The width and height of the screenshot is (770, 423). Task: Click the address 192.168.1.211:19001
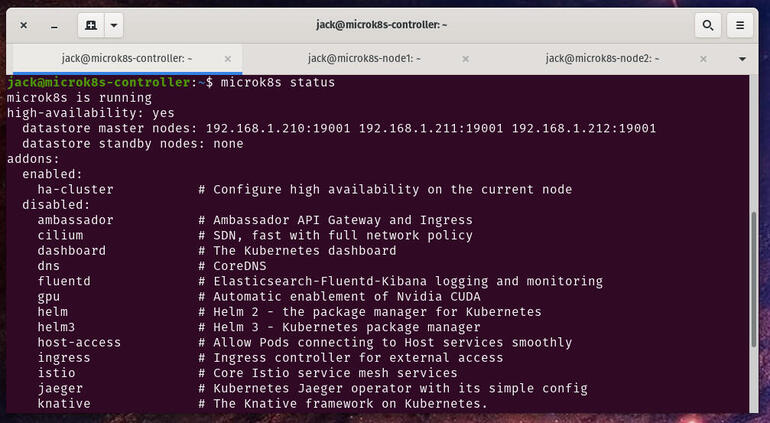click(431, 128)
